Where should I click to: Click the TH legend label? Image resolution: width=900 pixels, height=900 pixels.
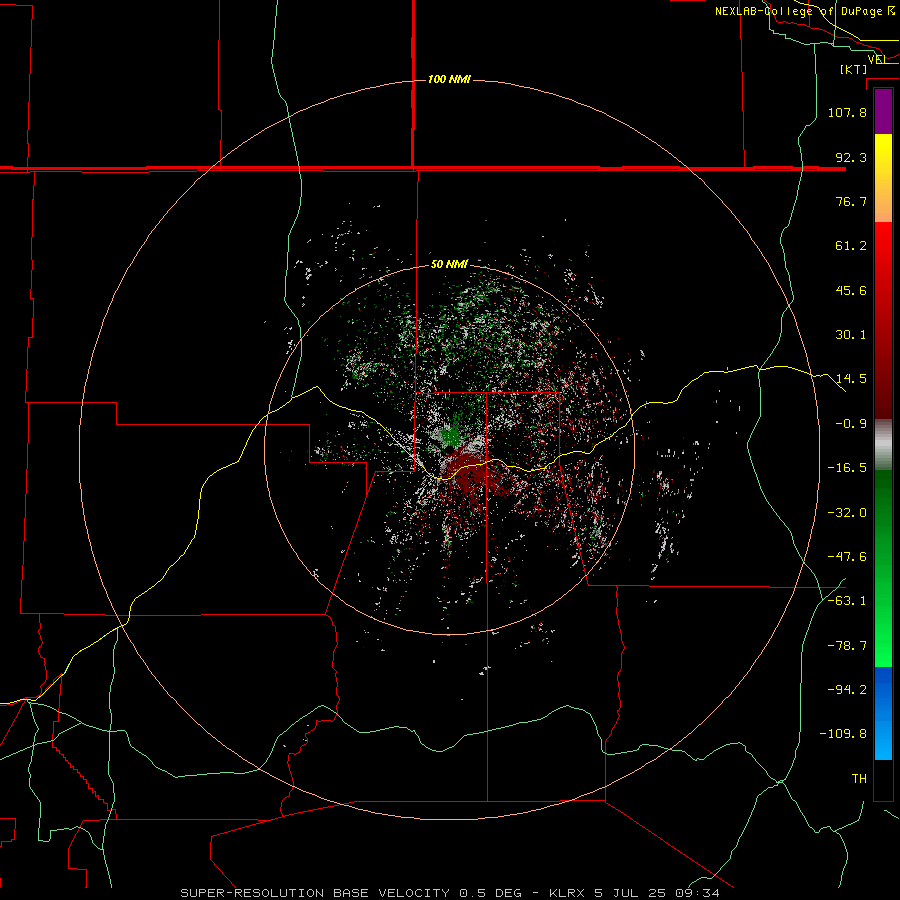(859, 779)
